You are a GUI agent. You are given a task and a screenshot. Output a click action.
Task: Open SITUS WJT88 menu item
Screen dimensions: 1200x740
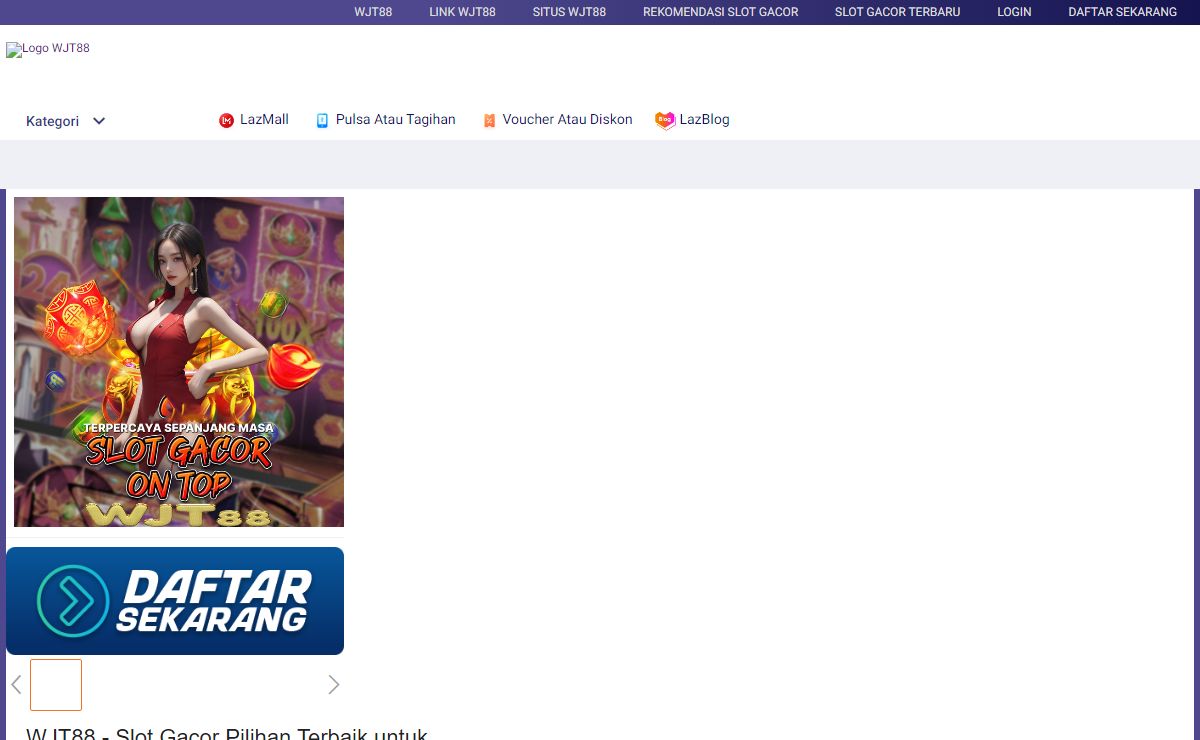click(569, 12)
